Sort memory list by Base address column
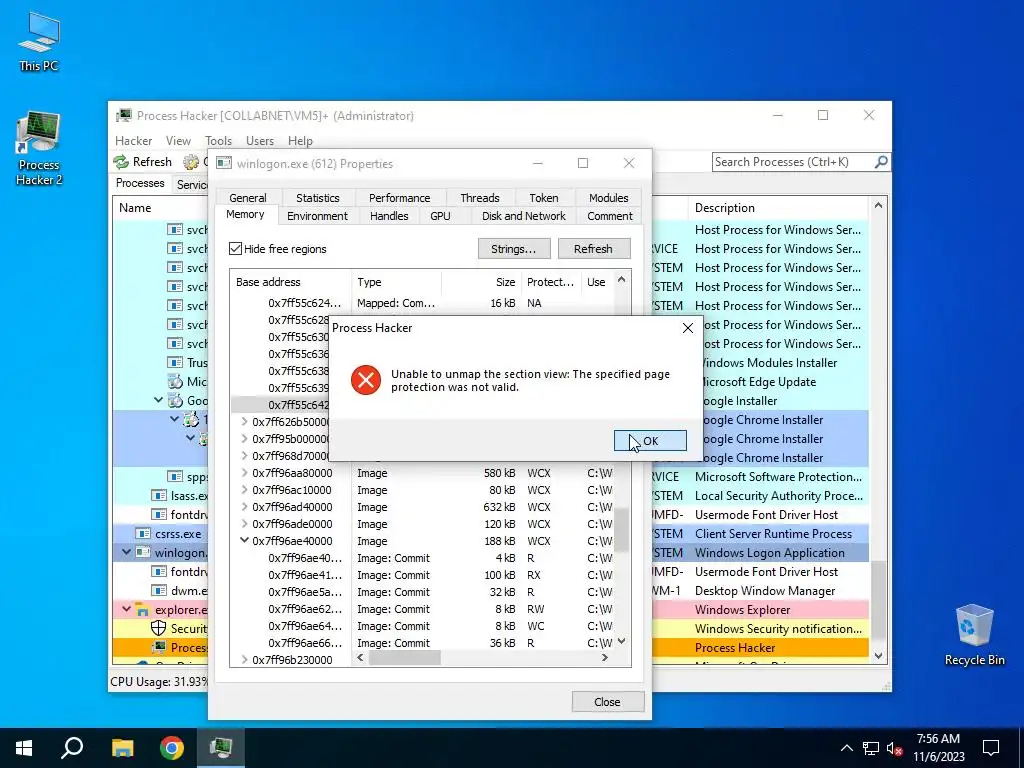 coord(291,282)
